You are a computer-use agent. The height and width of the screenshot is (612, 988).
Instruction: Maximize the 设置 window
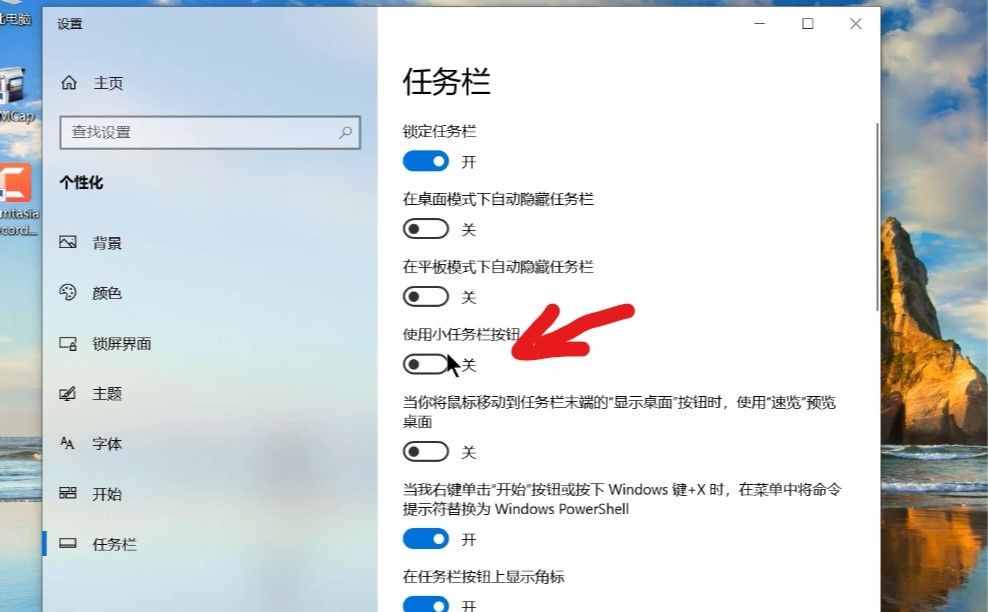point(808,24)
